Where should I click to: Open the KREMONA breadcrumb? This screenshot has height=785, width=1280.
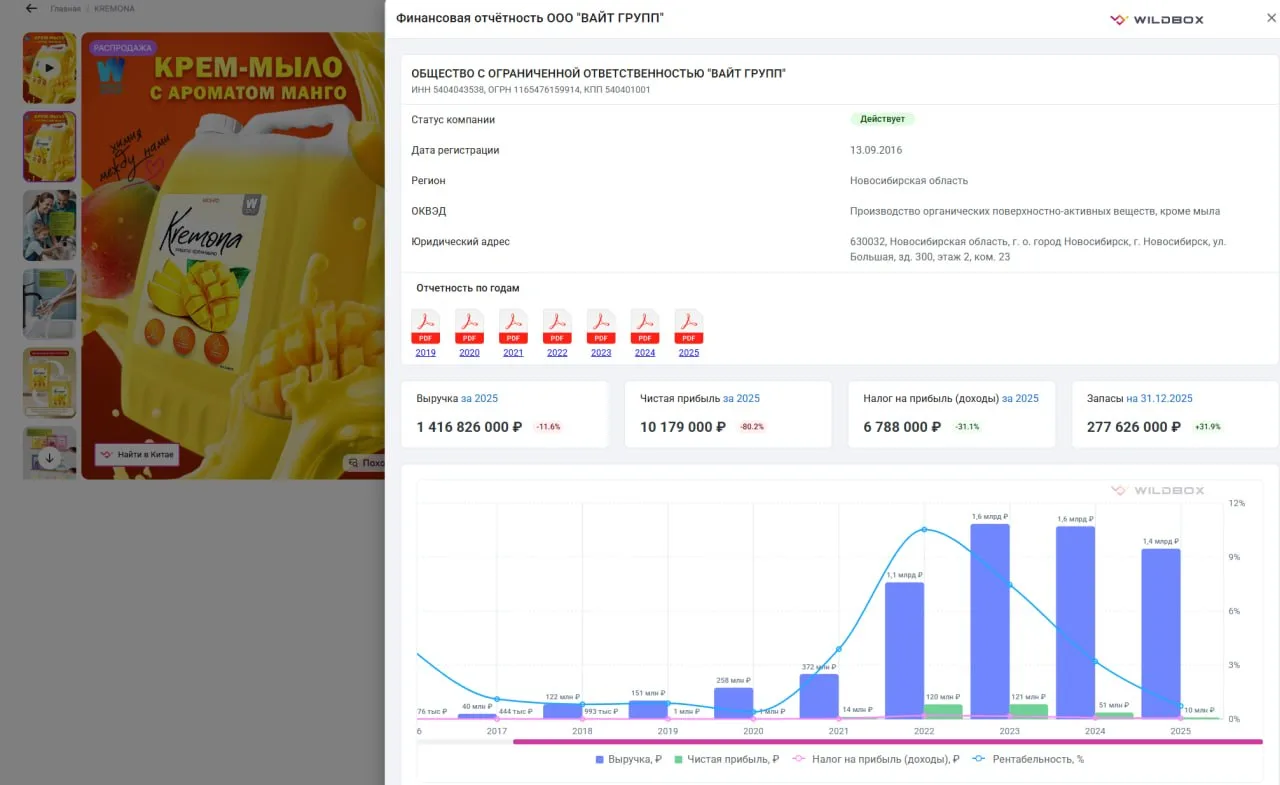pos(114,9)
